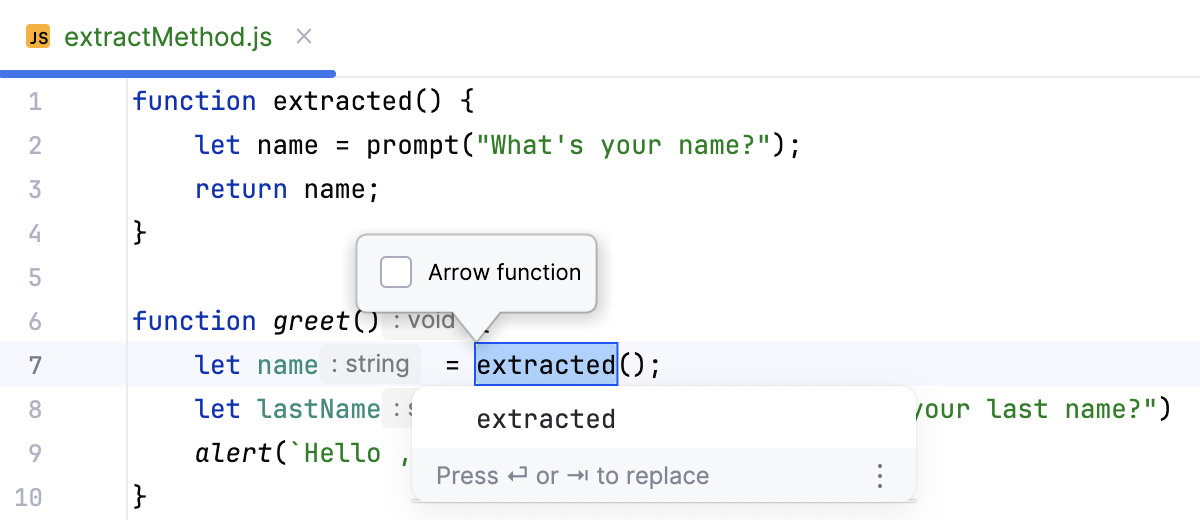Click the alert call on line 9

232,453
